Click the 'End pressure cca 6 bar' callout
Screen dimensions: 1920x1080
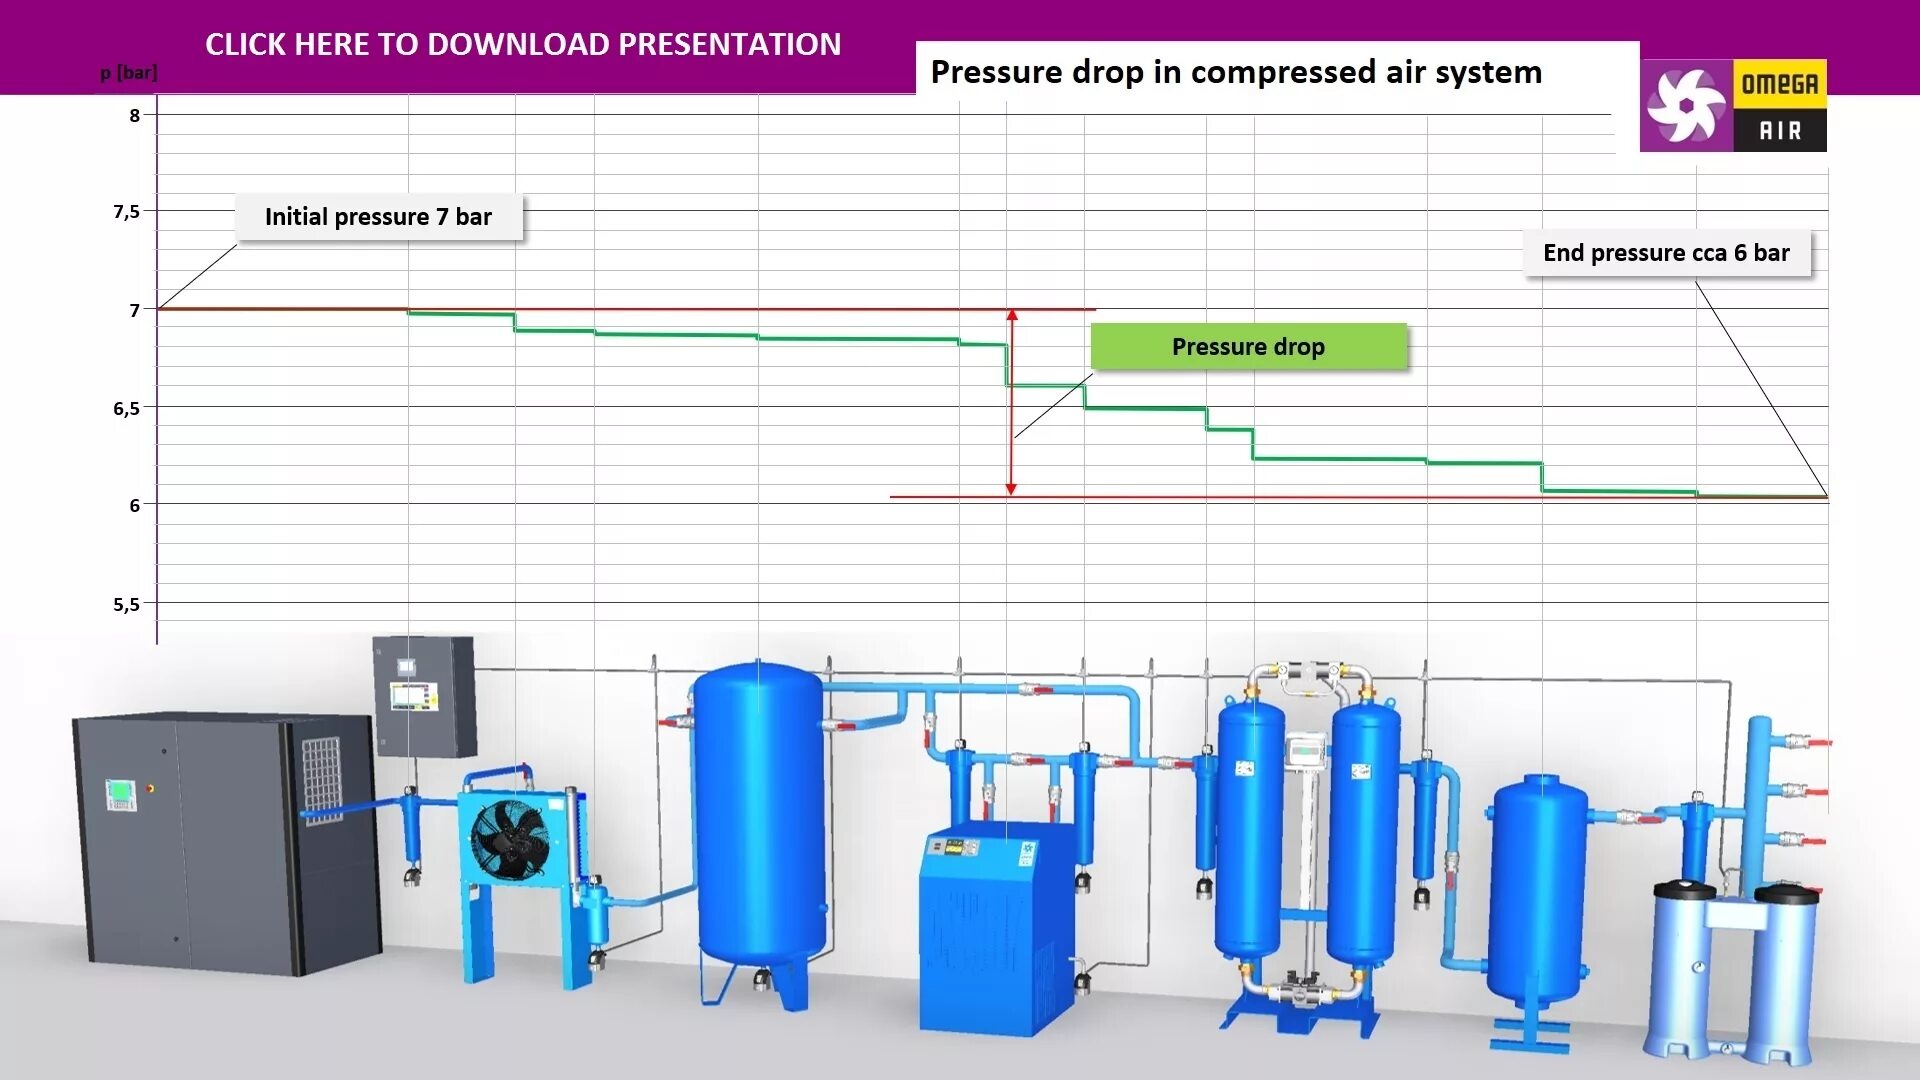(x=1666, y=253)
